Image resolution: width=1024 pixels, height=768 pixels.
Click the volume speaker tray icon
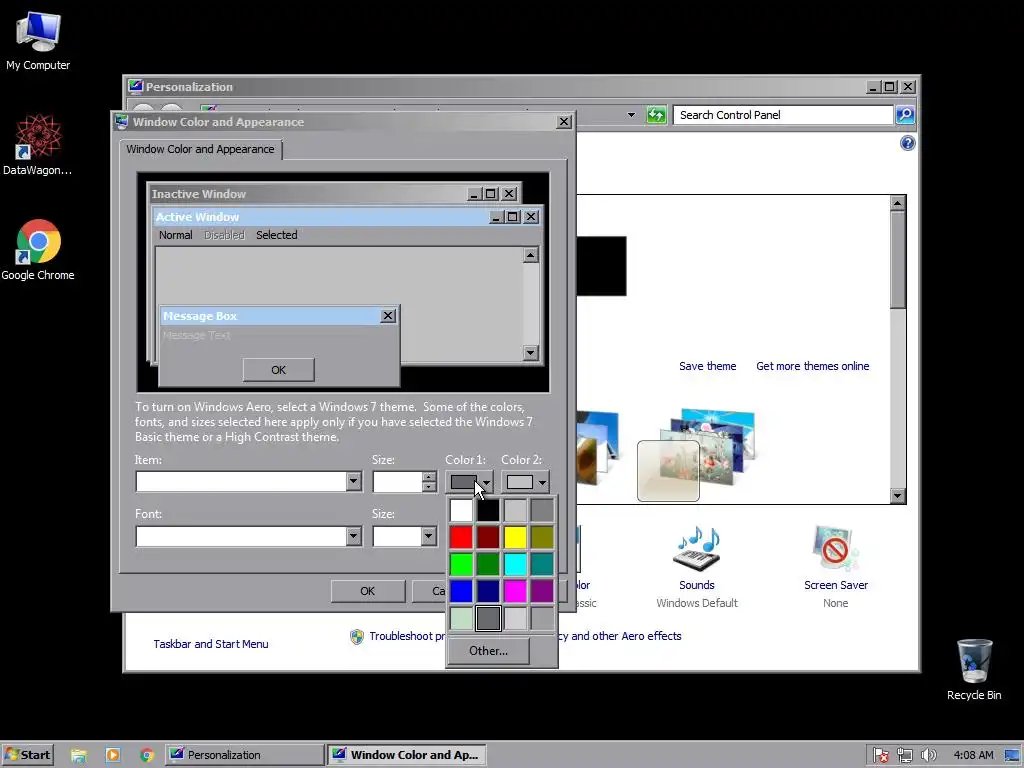click(x=928, y=755)
